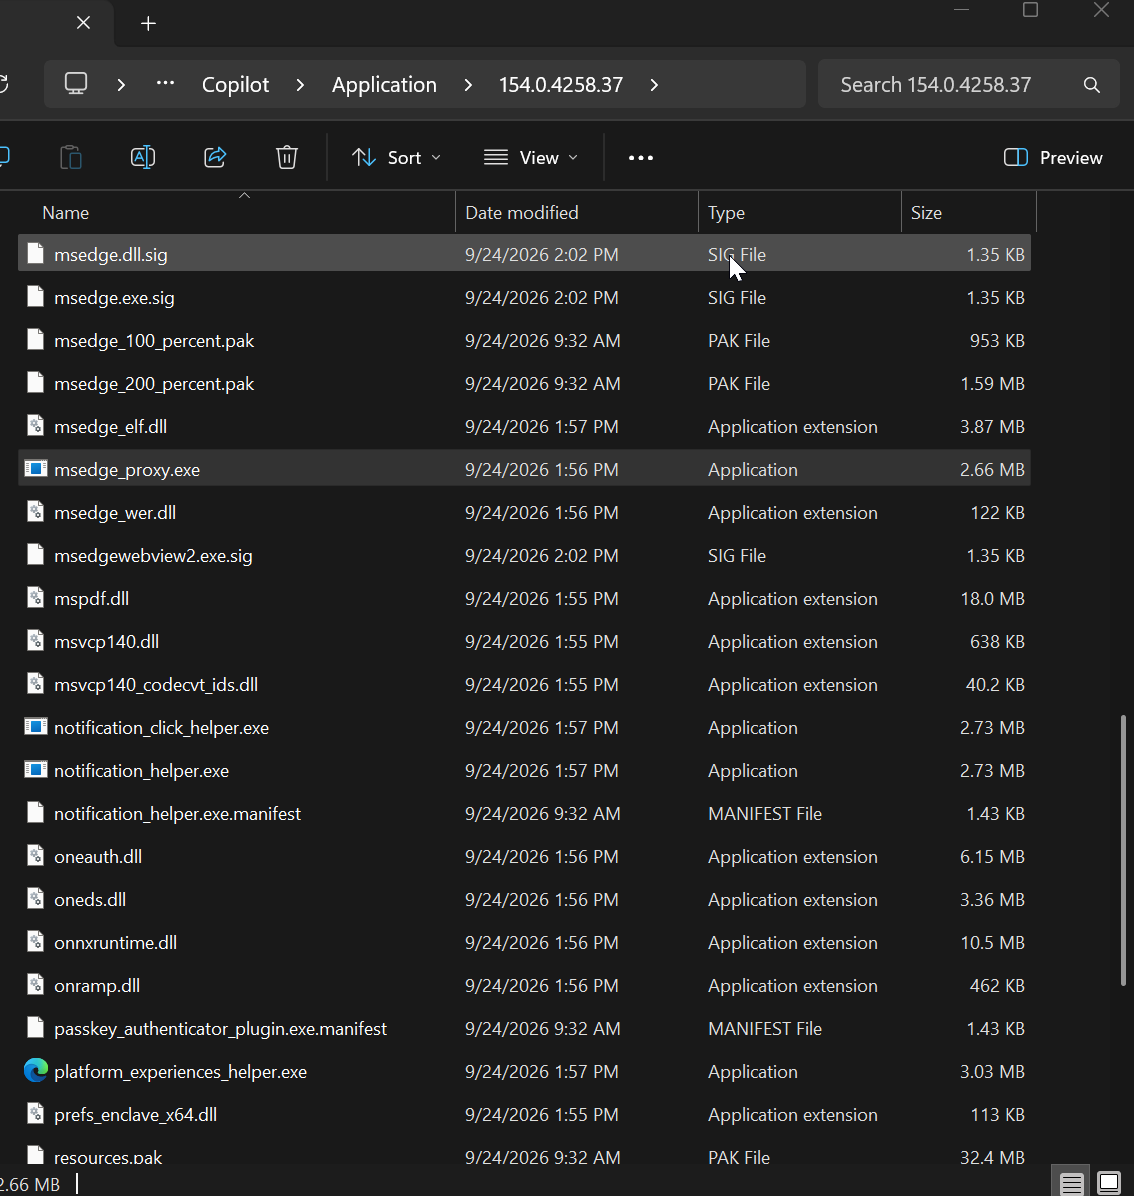This screenshot has height=1196, width=1134.
Task: Click MANIFEST File type for passkey_authenticator_plugin.exe.manifest
Action: coord(765,1028)
